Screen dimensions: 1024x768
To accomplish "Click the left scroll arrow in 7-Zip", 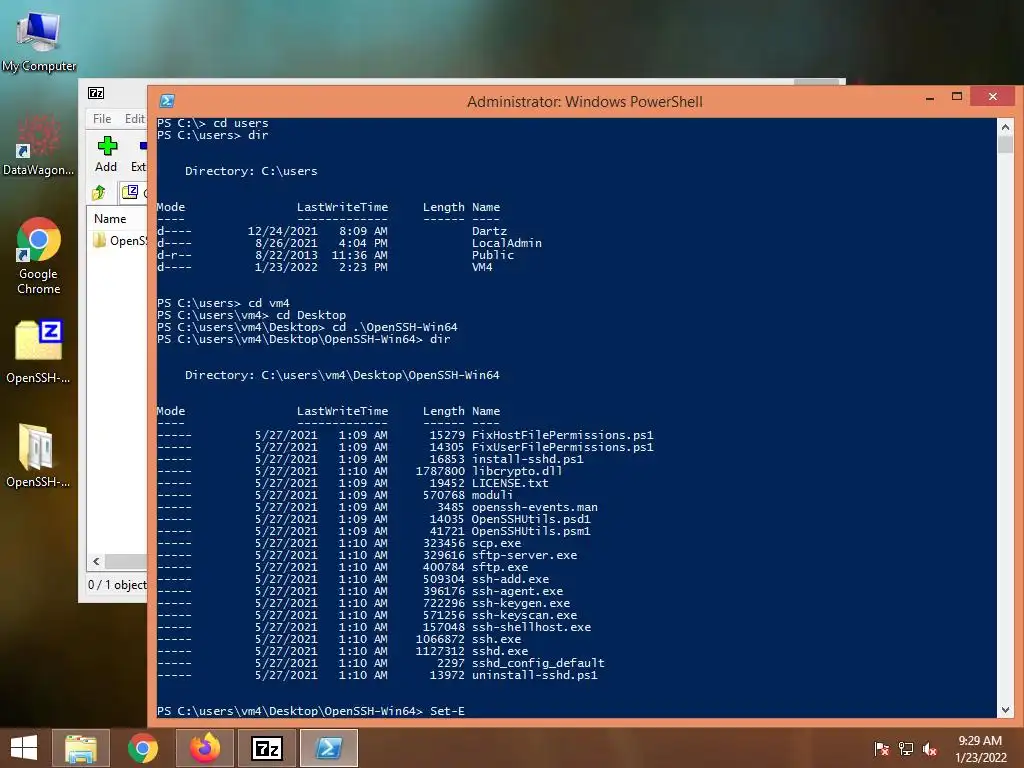I will pyautogui.click(x=97, y=561).
